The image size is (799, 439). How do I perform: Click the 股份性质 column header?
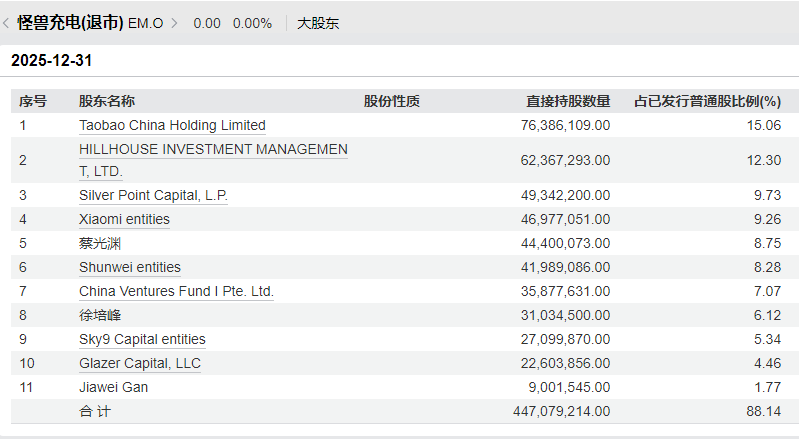[391, 101]
